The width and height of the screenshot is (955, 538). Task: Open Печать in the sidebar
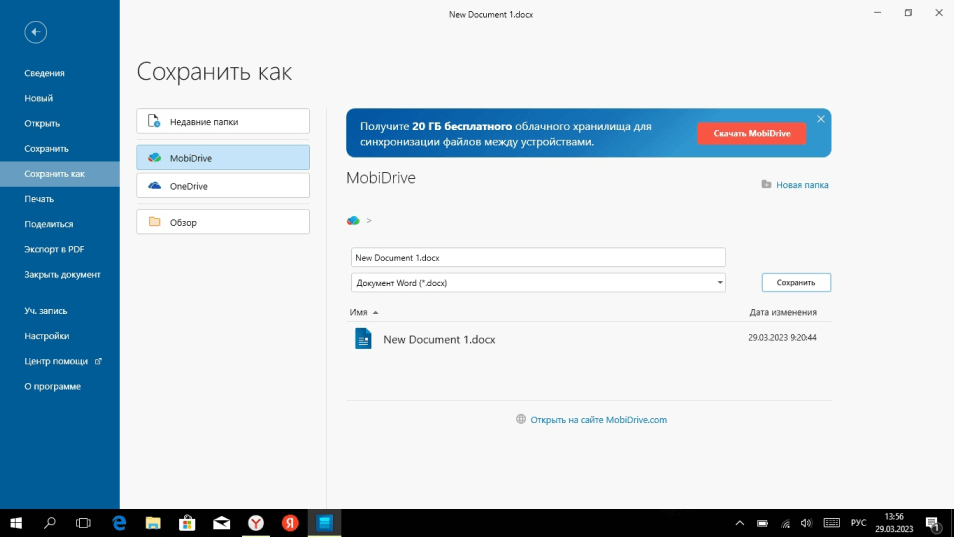pos(39,199)
